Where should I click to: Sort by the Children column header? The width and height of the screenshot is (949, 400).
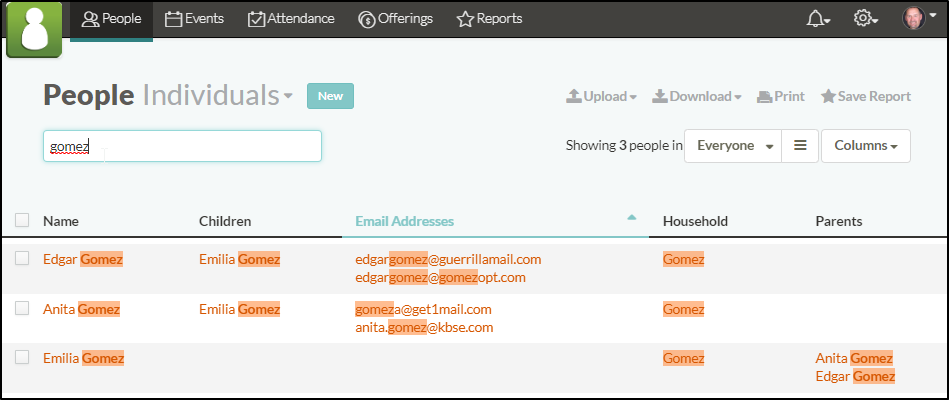point(225,221)
